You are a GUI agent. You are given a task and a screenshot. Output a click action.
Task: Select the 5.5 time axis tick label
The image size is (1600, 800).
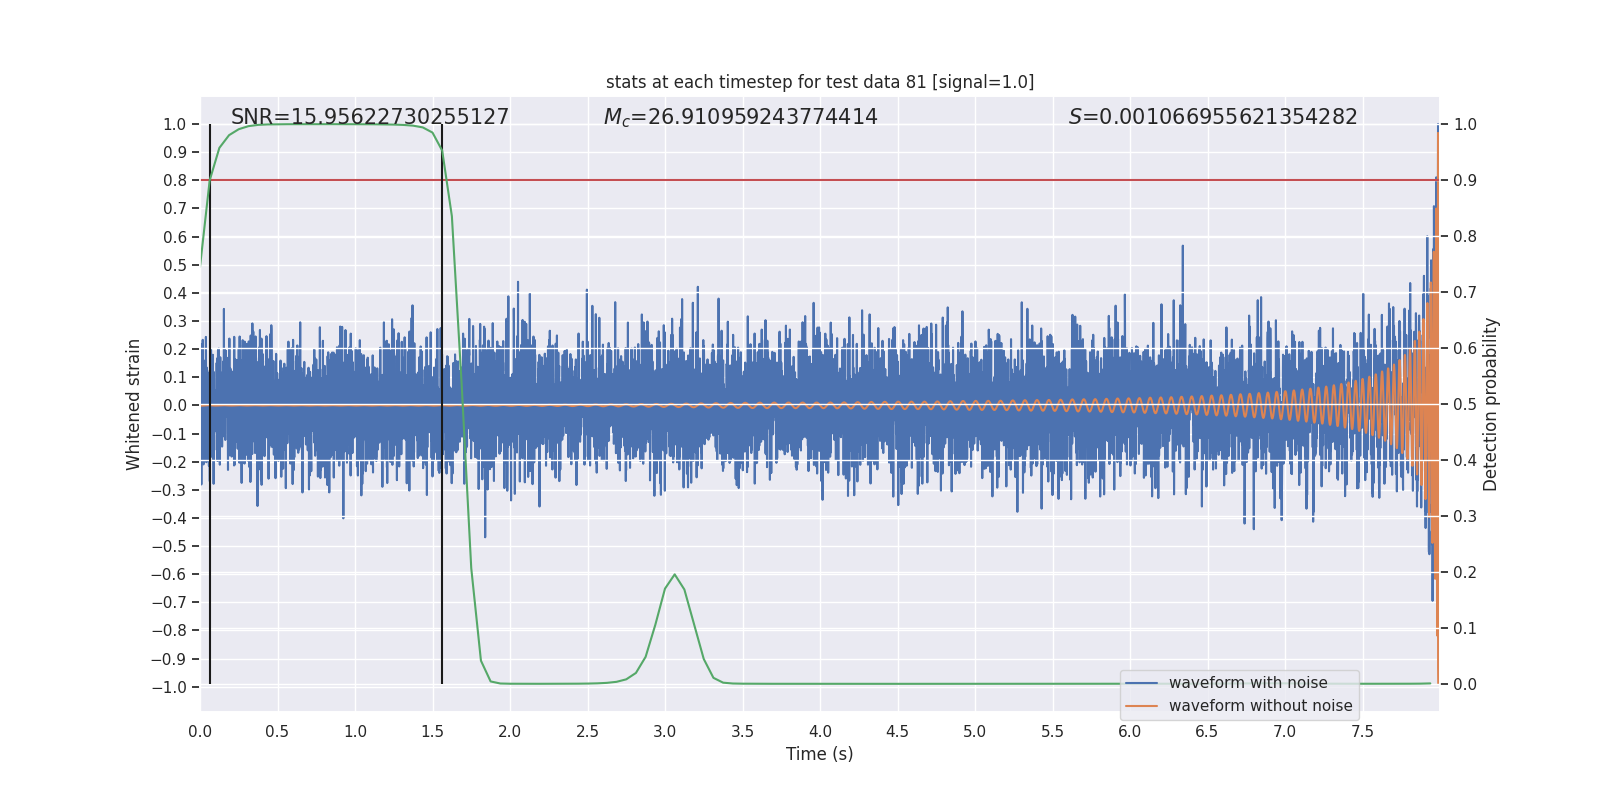pos(1052,731)
